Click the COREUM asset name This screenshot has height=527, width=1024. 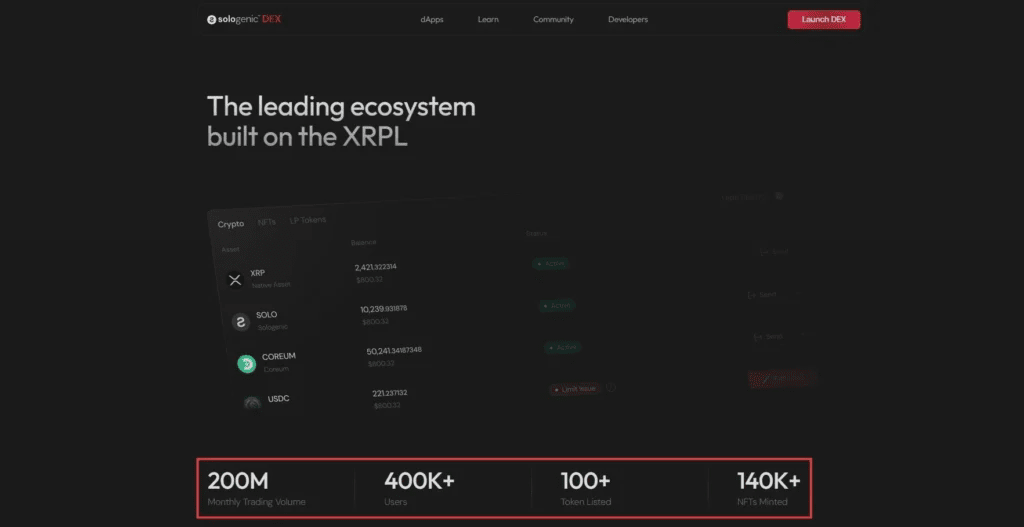point(279,357)
